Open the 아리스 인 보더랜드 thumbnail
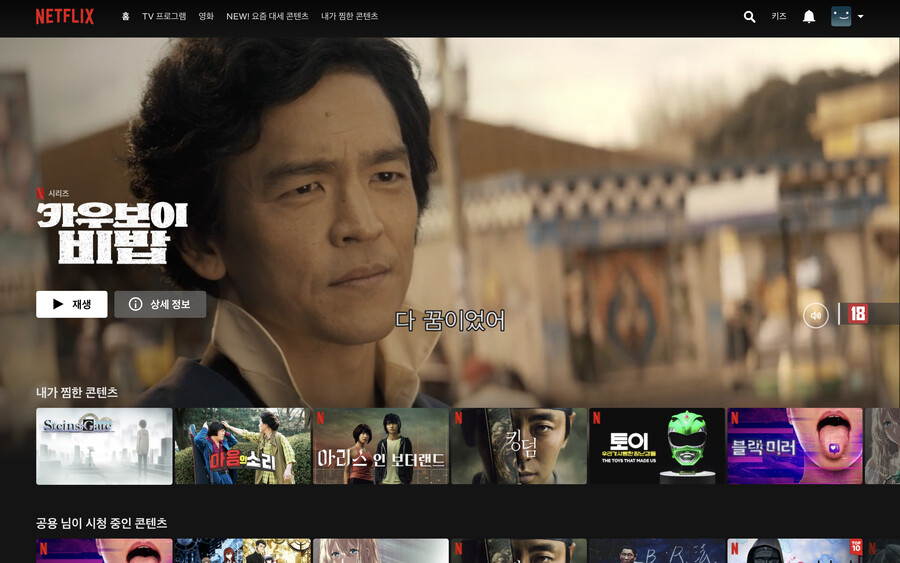The height and width of the screenshot is (563, 900). pos(381,446)
